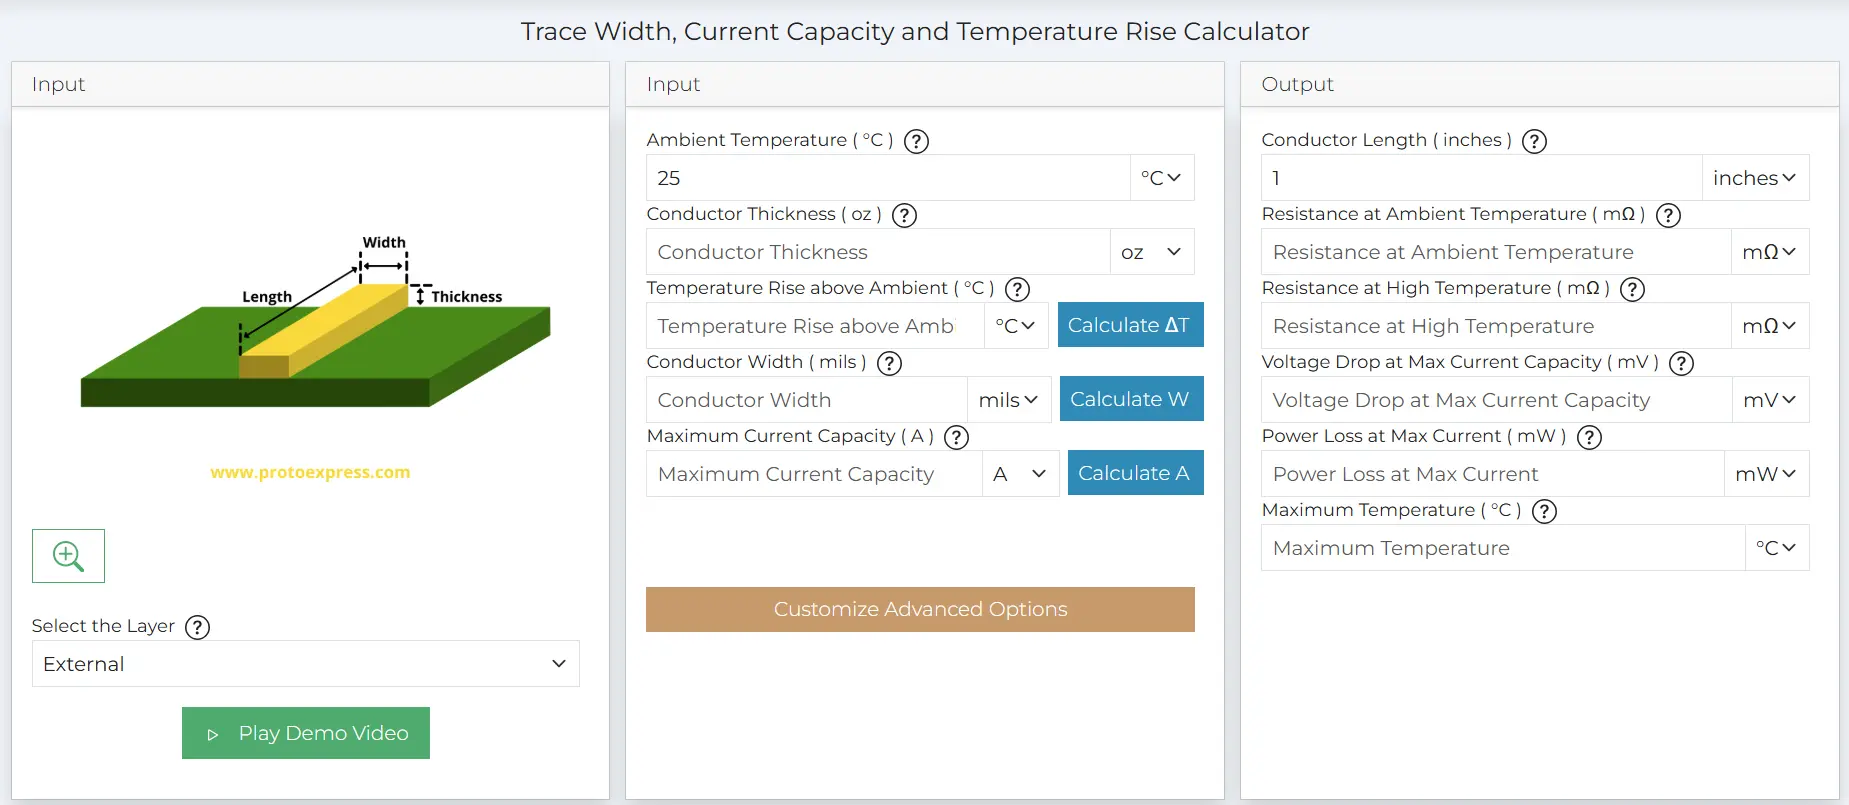Open help for Voltage Drop at Max Current
The width and height of the screenshot is (1849, 805).
(x=1681, y=363)
